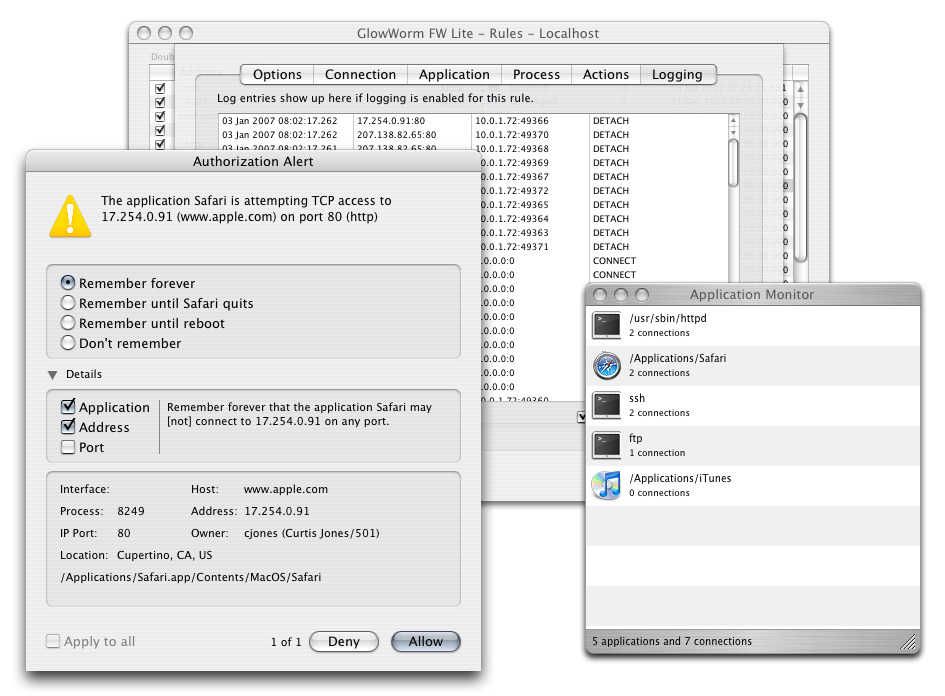
Task: Click the "1 of 1" alert counter
Action: click(286, 642)
